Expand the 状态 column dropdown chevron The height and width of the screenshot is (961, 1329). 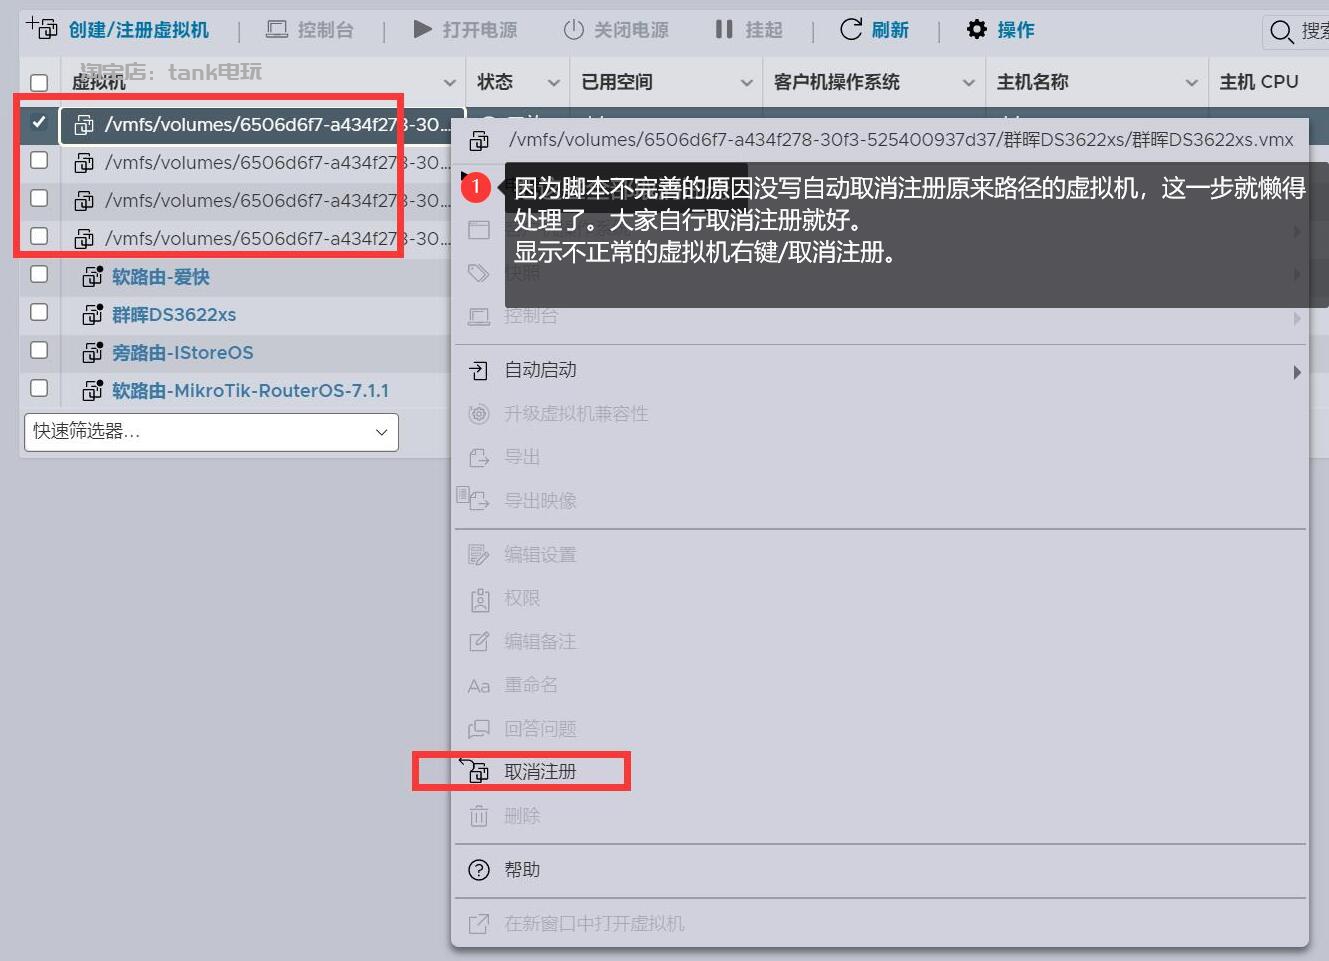coord(554,83)
